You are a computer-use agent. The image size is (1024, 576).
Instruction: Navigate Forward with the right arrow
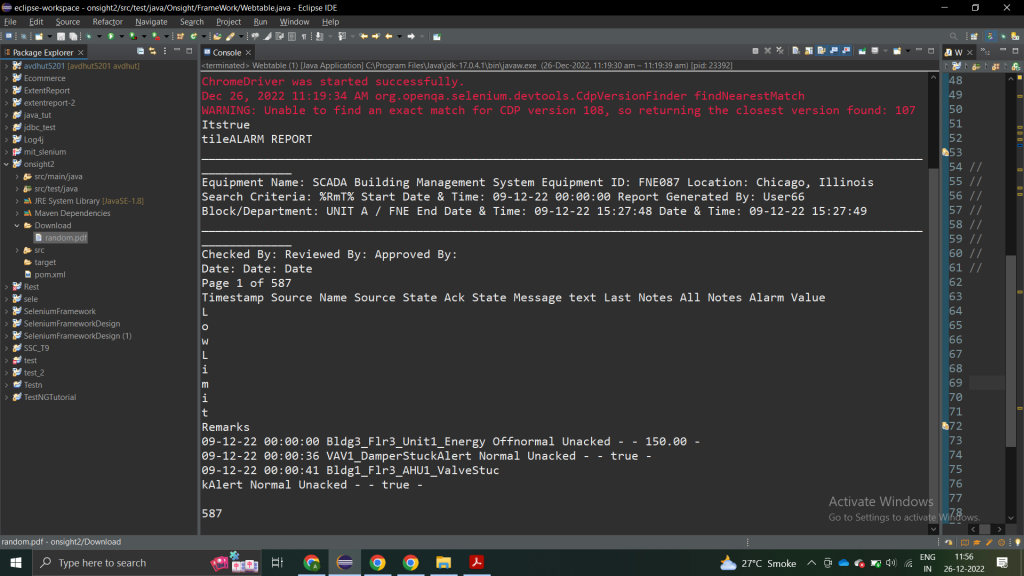(x=411, y=37)
